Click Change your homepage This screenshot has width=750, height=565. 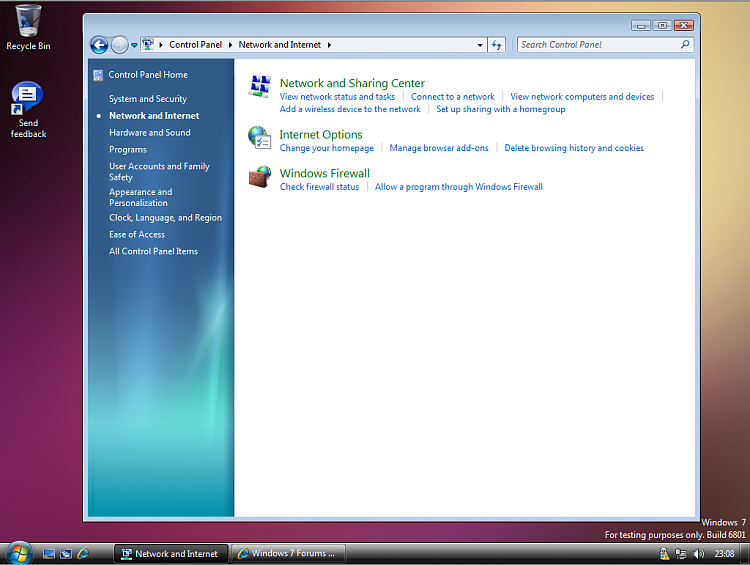pyautogui.click(x=327, y=148)
